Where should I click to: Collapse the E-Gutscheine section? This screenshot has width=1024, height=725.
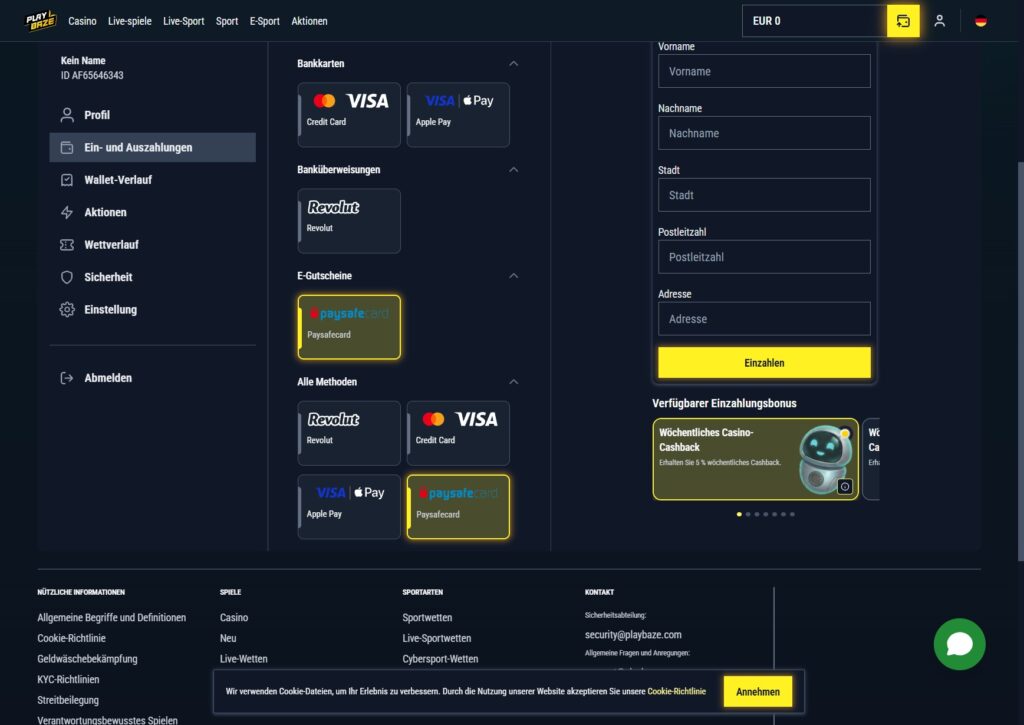[513, 276]
